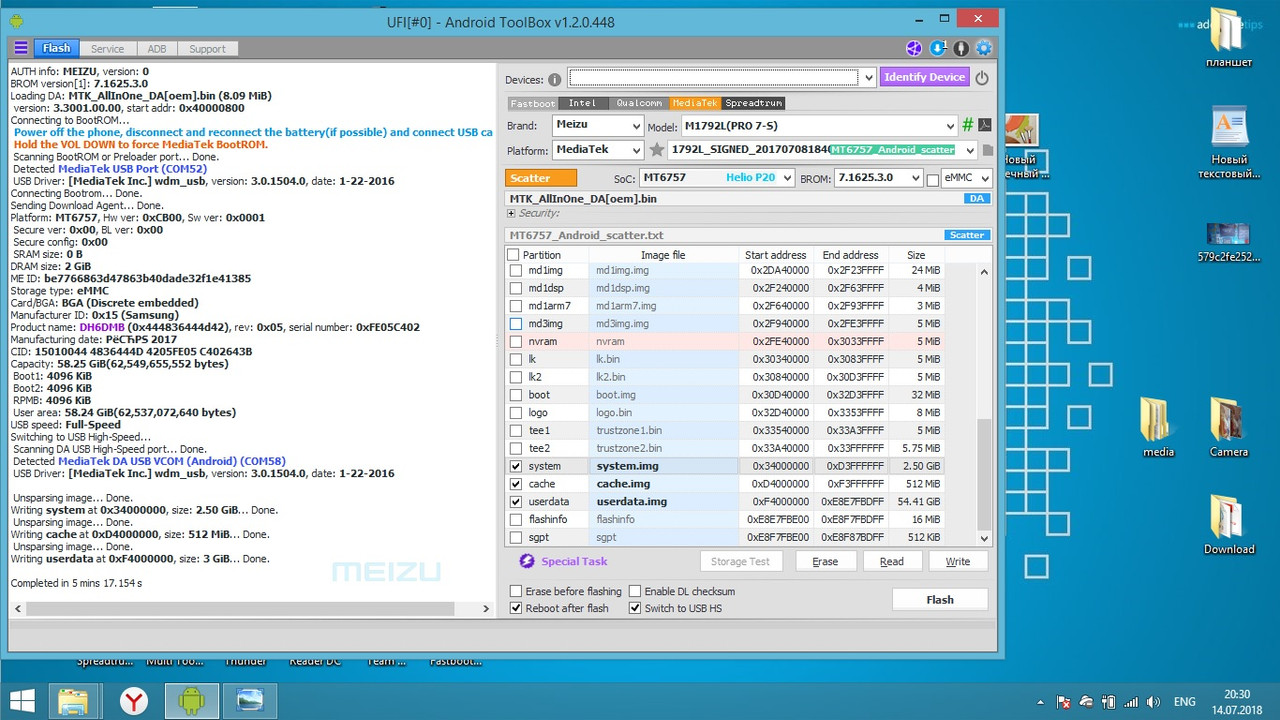Image resolution: width=1280 pixels, height=720 pixels.
Task: Select the Android ToolBox taskbar icon
Action: coord(191,700)
